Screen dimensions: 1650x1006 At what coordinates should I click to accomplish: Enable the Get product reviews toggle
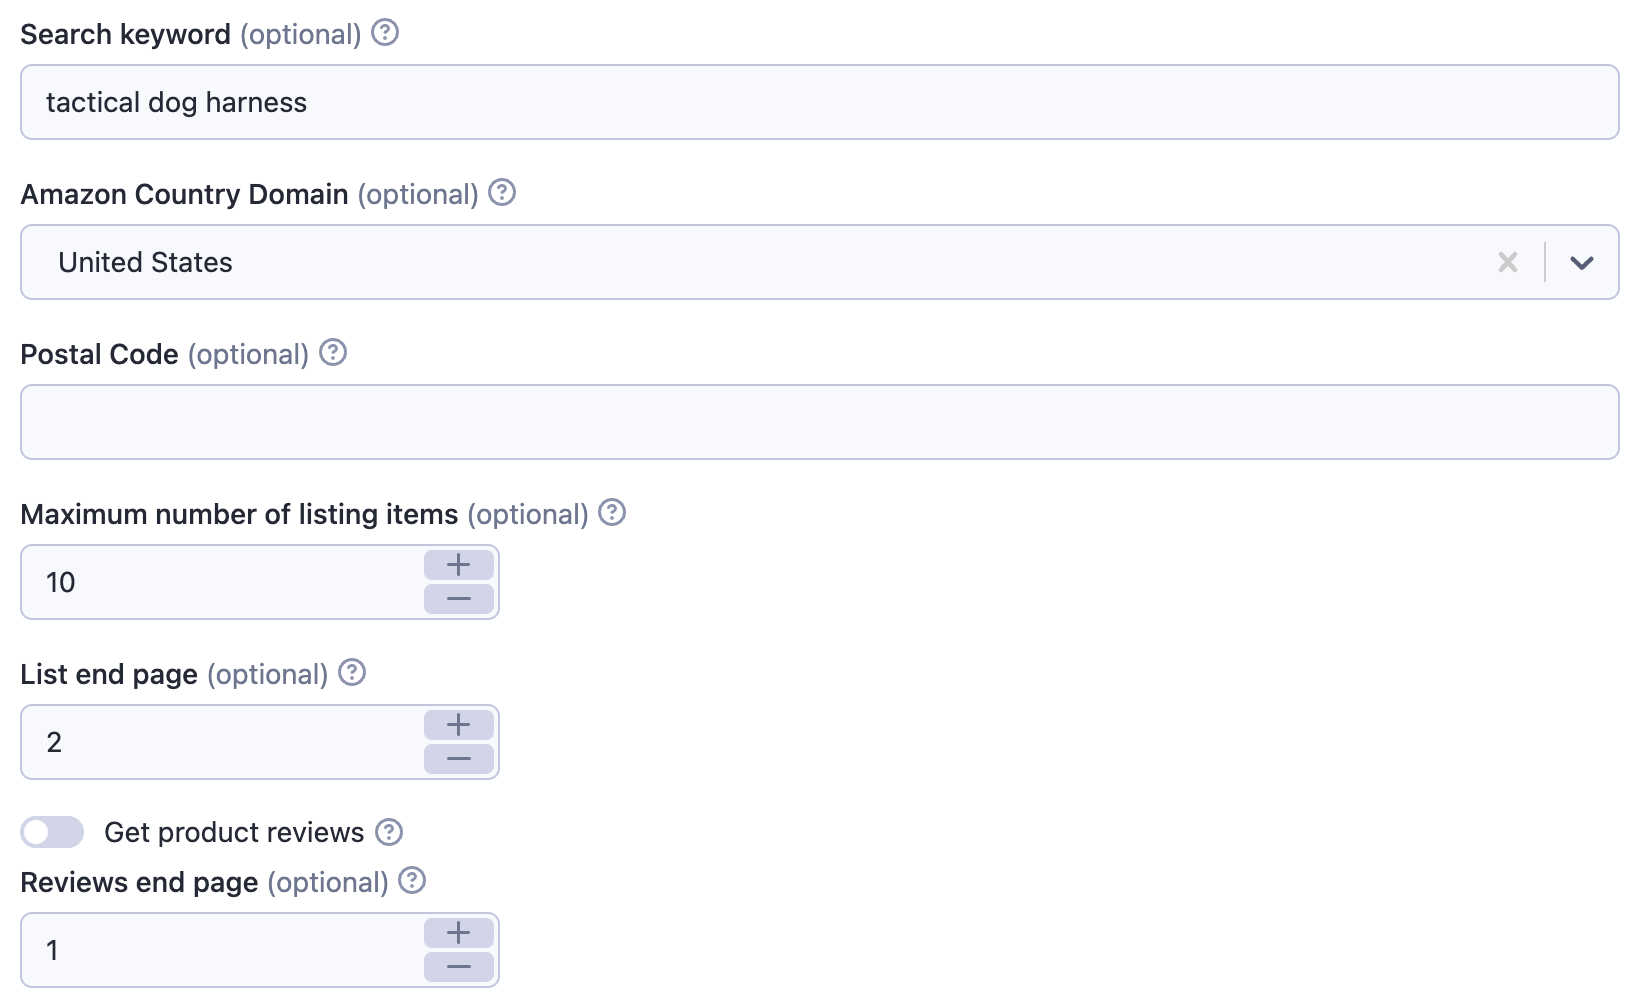coord(52,832)
